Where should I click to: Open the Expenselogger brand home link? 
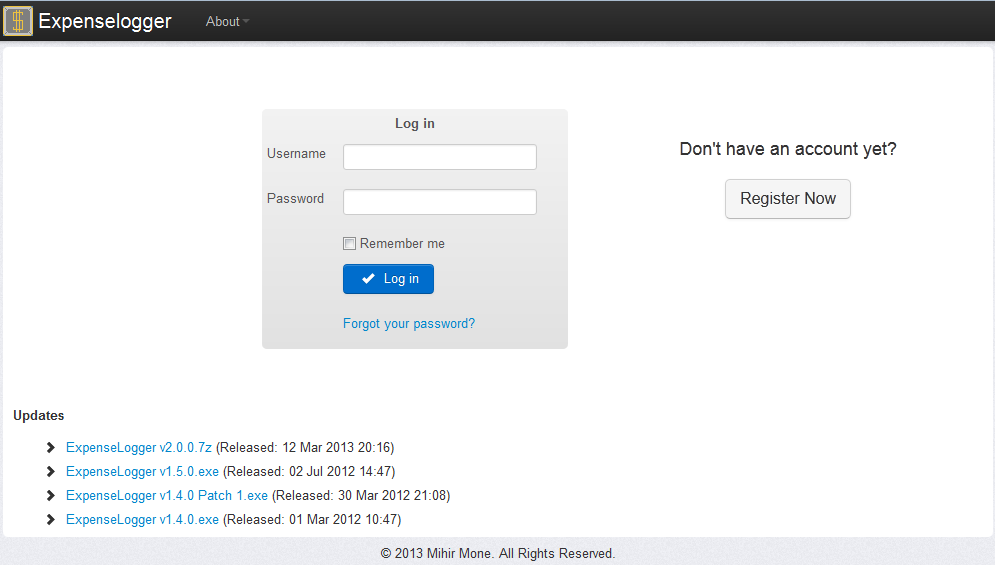point(105,21)
